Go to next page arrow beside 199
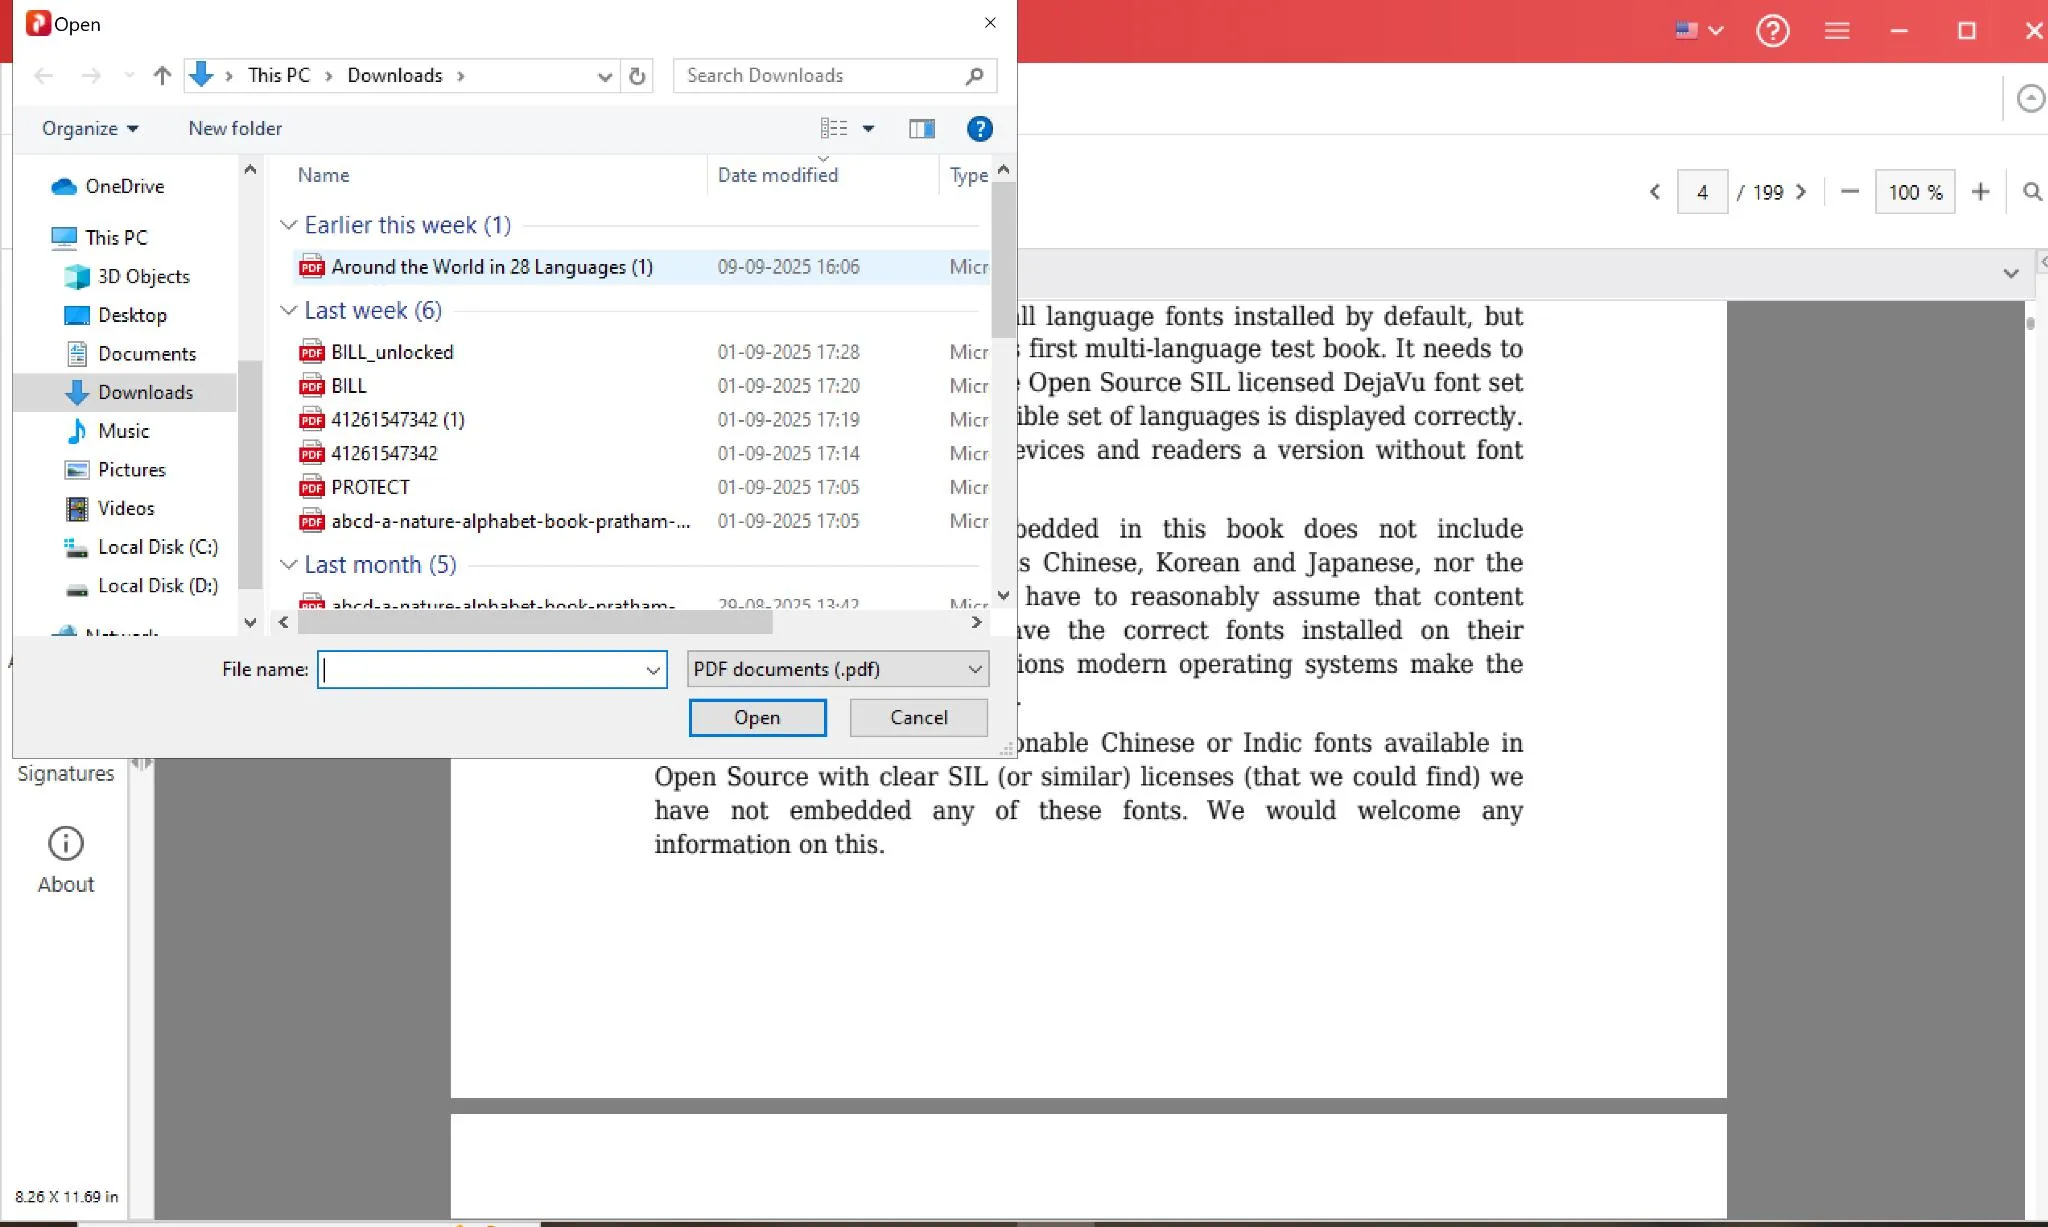Screen dimensions: 2048x1227 pyautogui.click(x=1801, y=192)
